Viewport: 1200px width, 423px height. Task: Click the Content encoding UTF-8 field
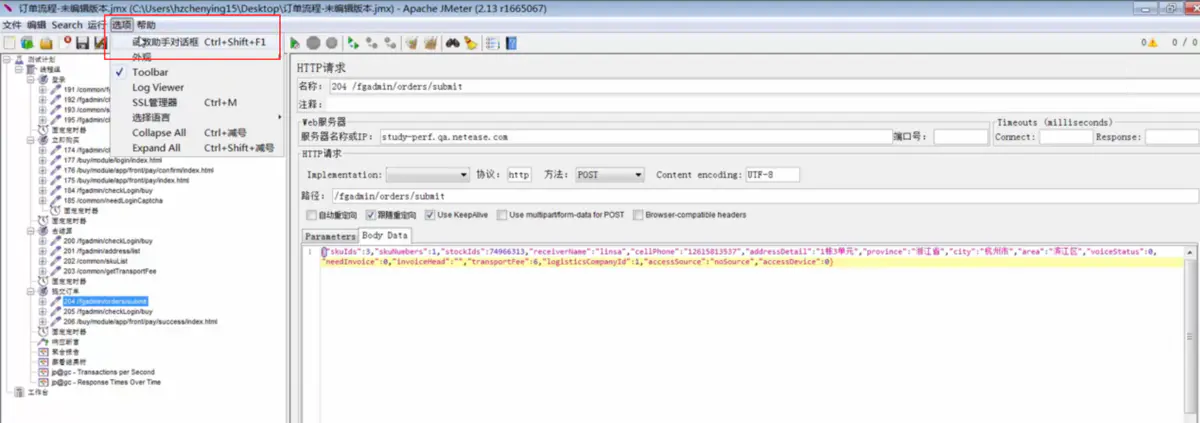coord(772,174)
